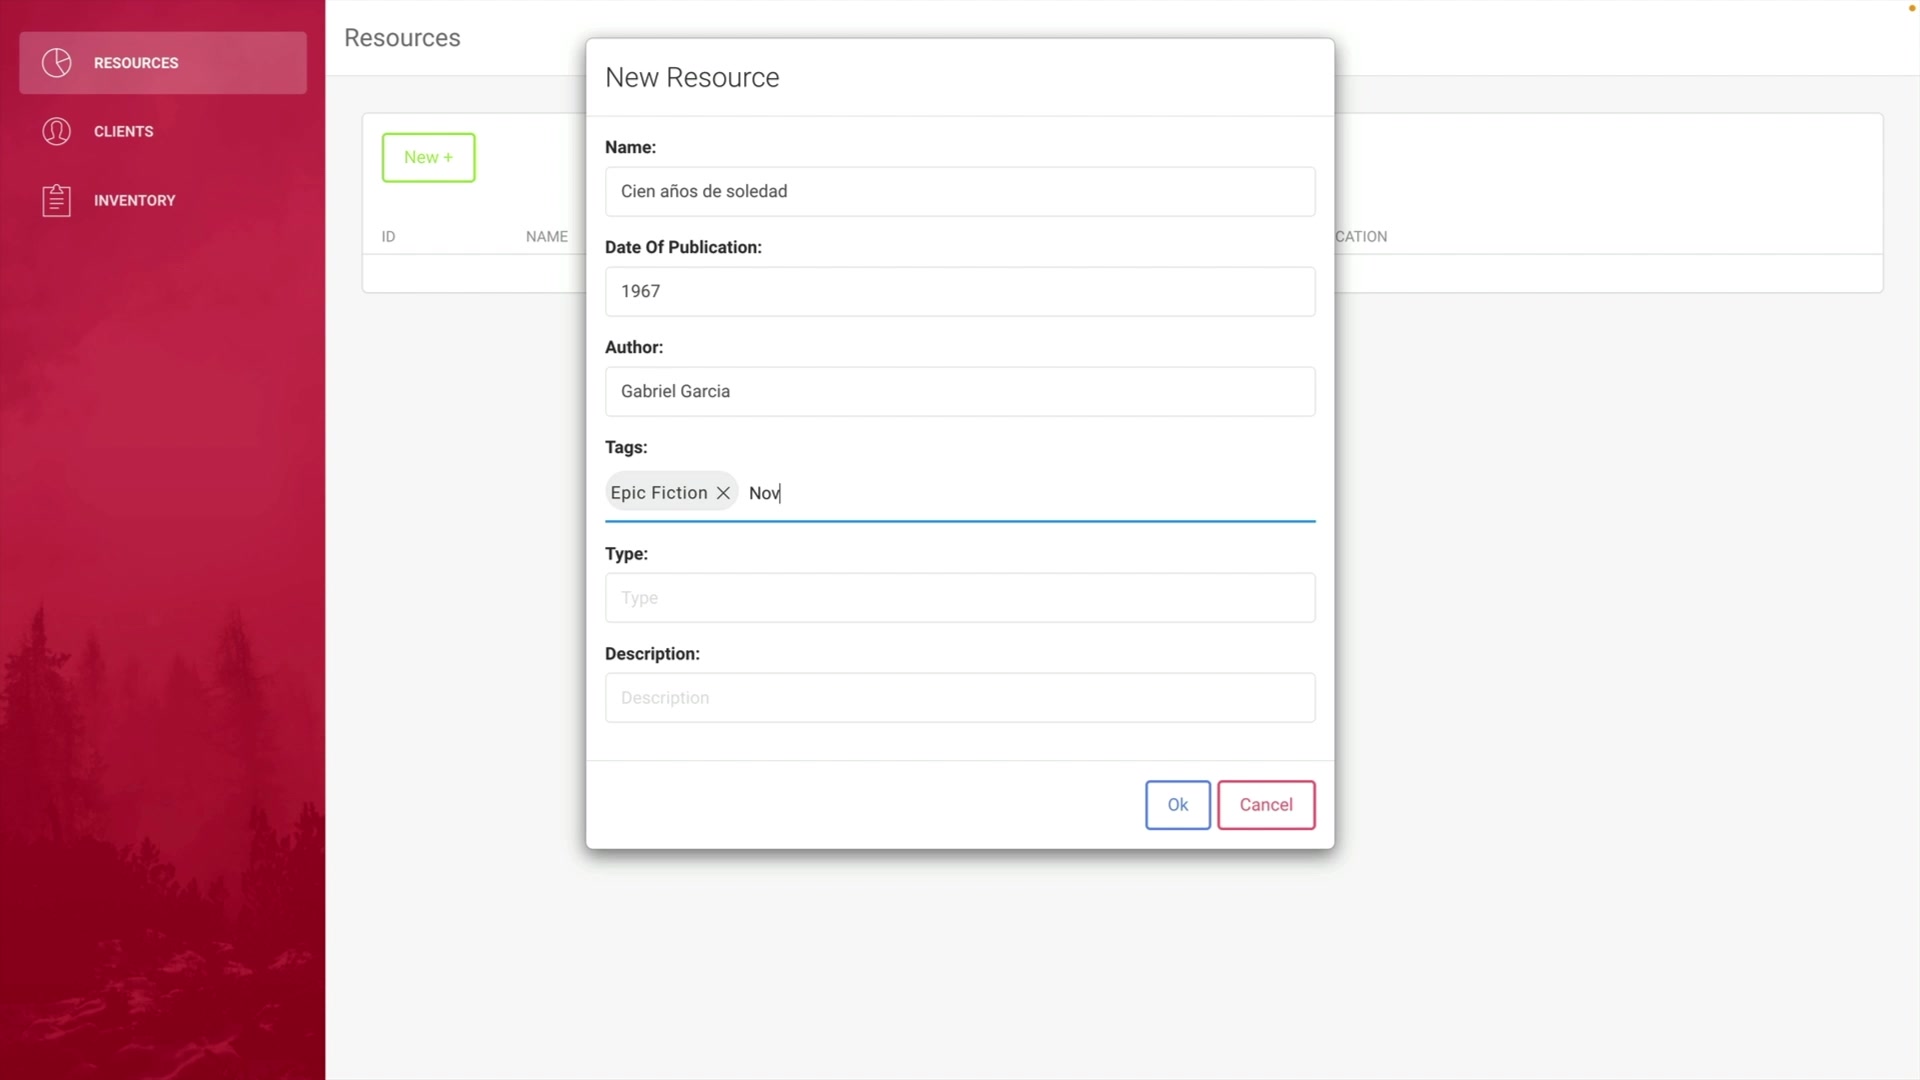Click the Date Of Publication field
Image resolution: width=1920 pixels, height=1080 pixels.
[x=959, y=292]
